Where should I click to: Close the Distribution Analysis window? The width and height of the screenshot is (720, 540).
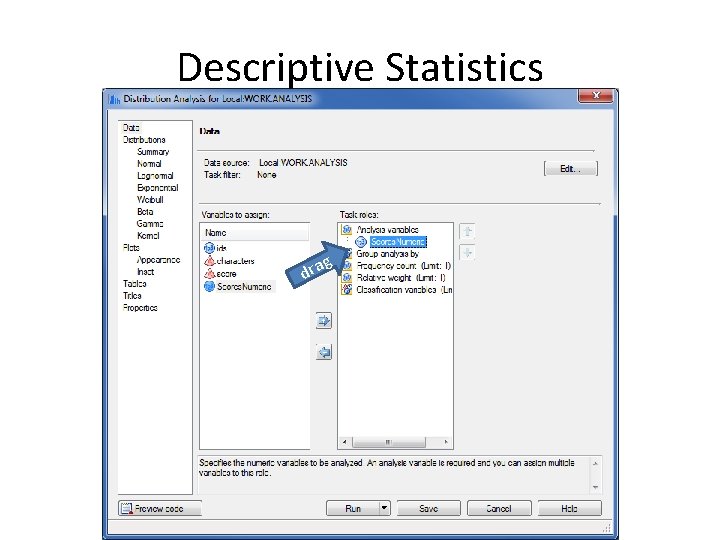tap(596, 96)
